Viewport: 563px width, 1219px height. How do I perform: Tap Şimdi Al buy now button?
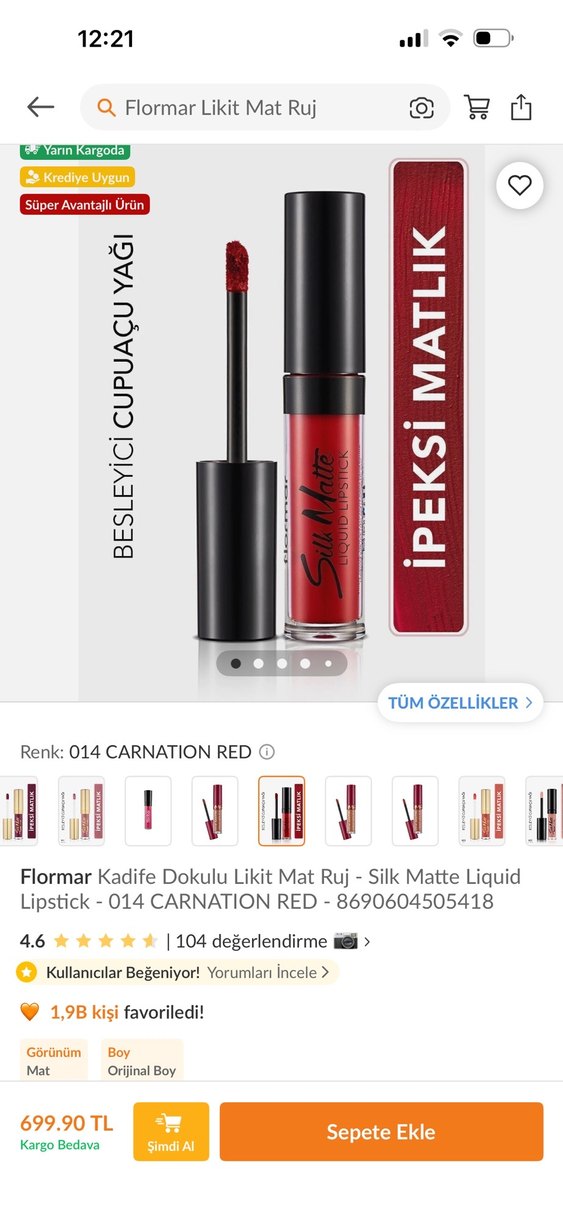tap(171, 1132)
